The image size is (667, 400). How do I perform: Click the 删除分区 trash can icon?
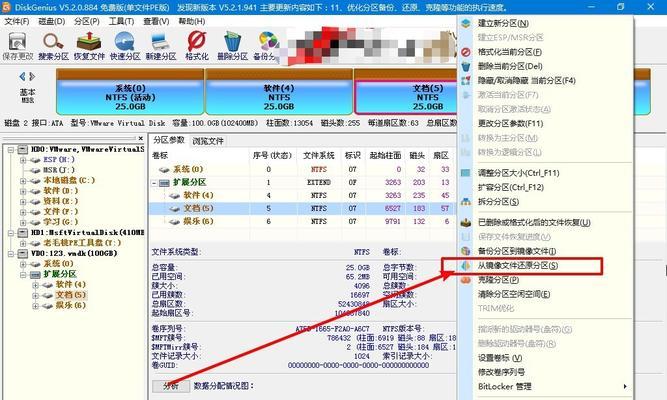(x=232, y=46)
